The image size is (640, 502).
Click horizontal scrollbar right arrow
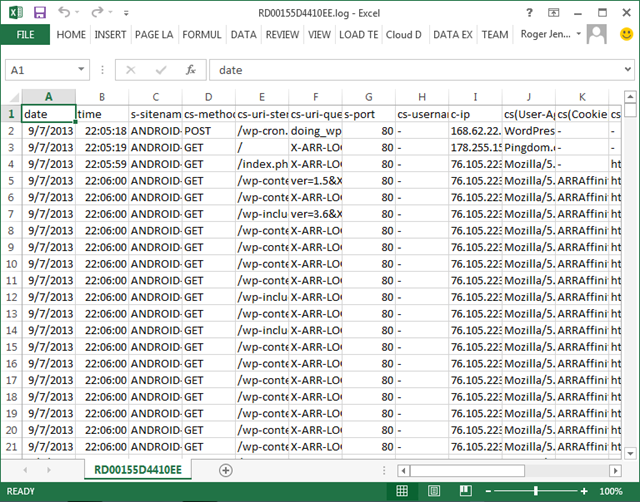615,471
